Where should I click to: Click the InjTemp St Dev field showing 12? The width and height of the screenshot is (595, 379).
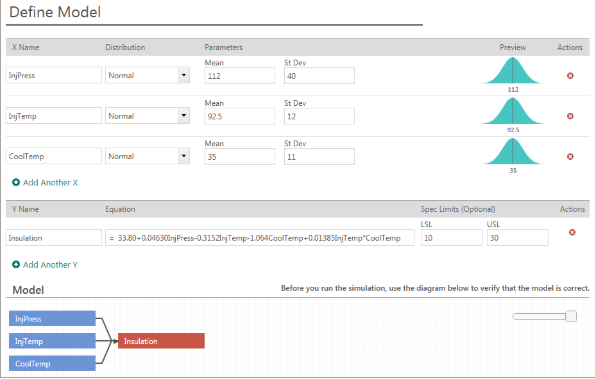point(319,116)
